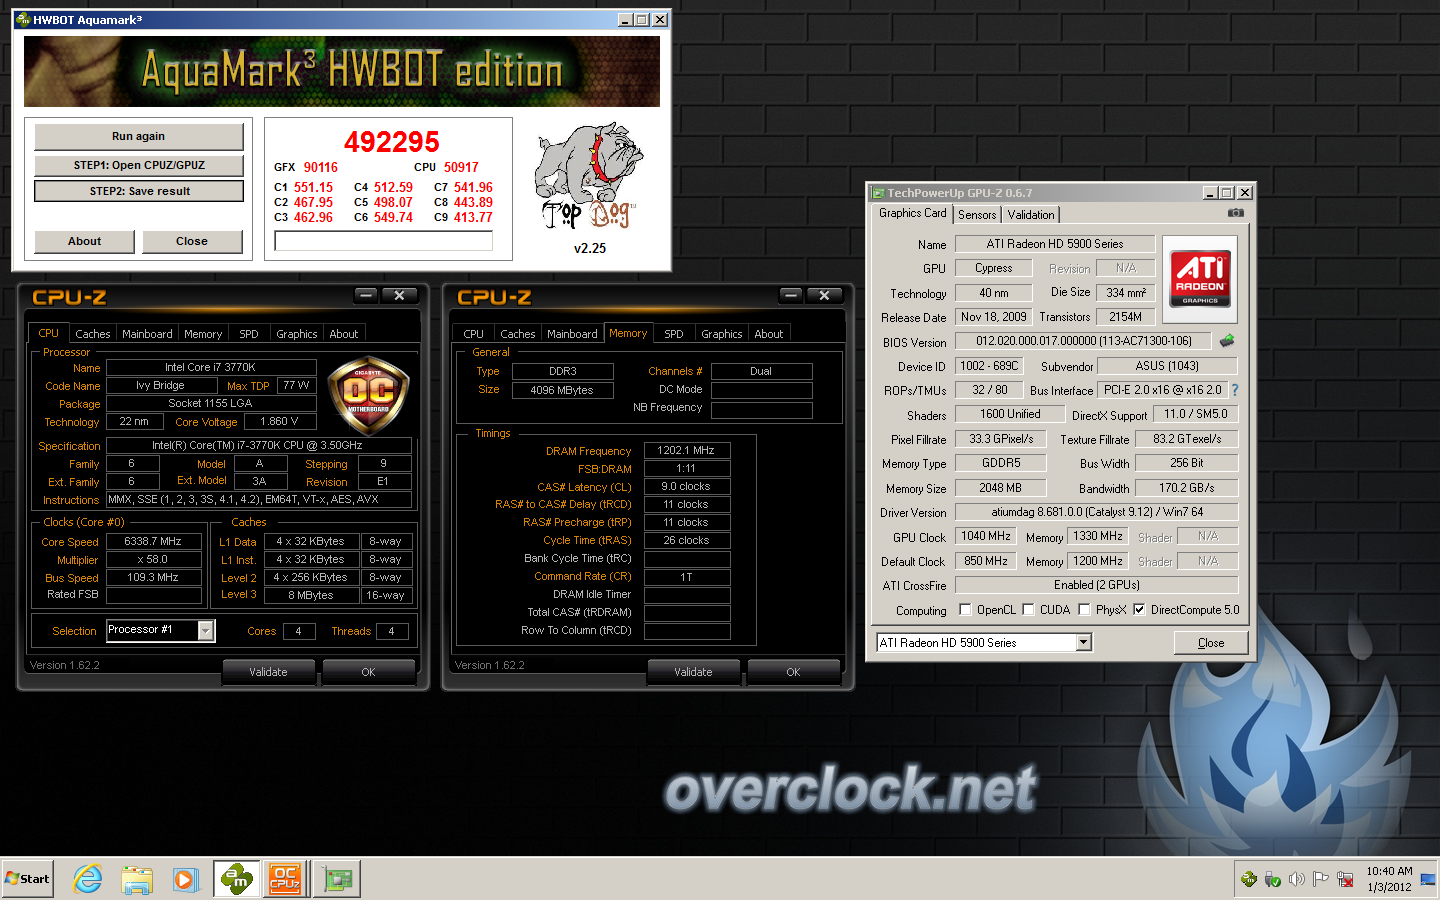Click the Core Speed value 6338.7 MHz

tap(153, 541)
